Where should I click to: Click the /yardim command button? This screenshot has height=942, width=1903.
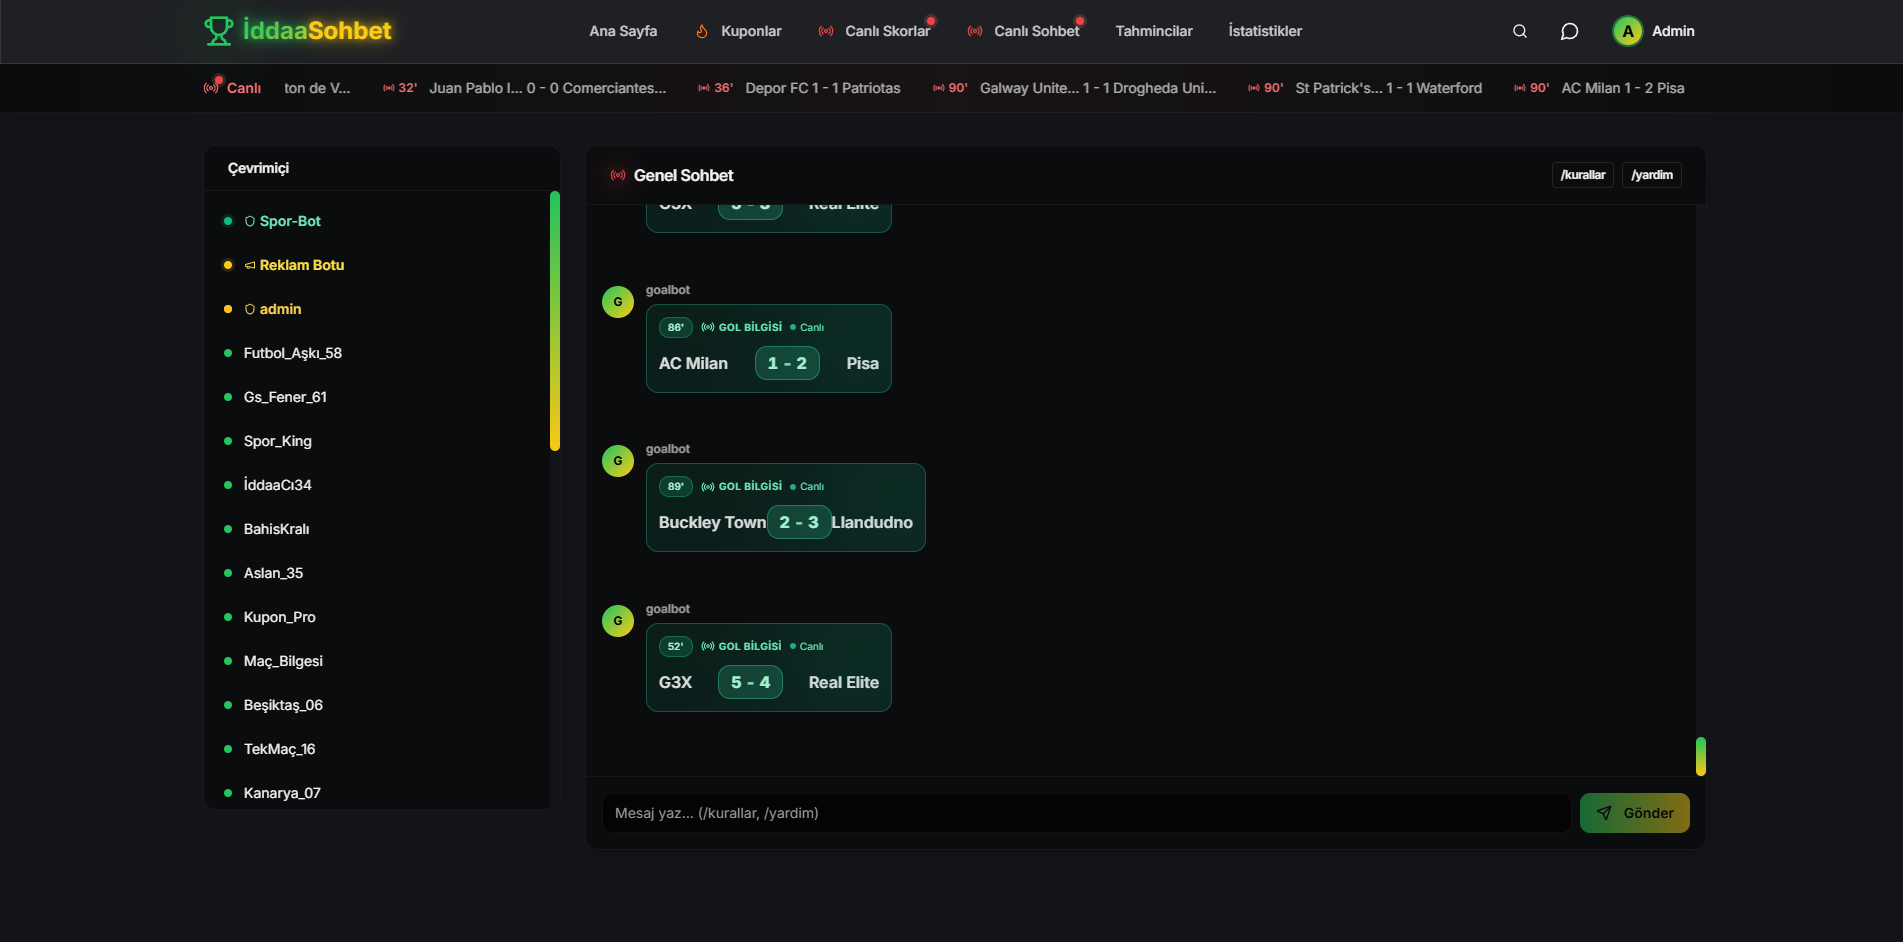click(1651, 175)
